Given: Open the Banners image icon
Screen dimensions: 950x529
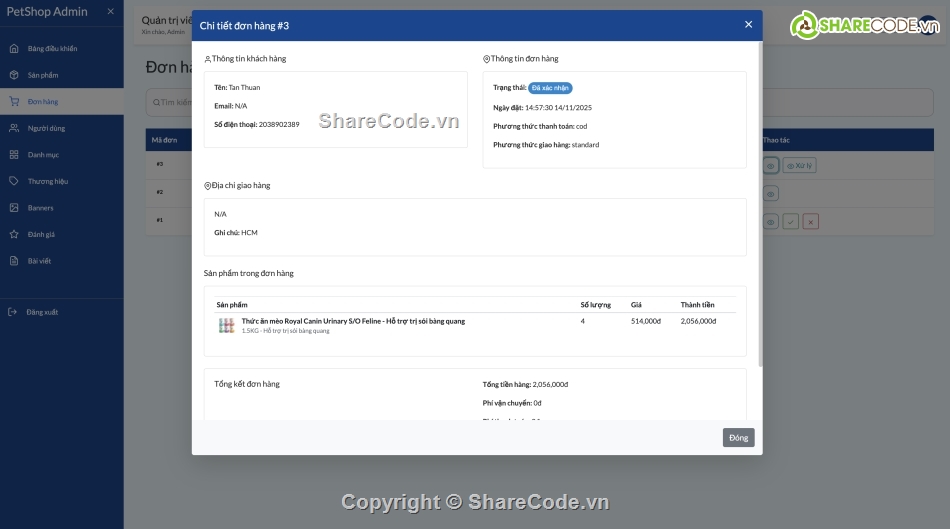Looking at the screenshot, I should click(14, 208).
